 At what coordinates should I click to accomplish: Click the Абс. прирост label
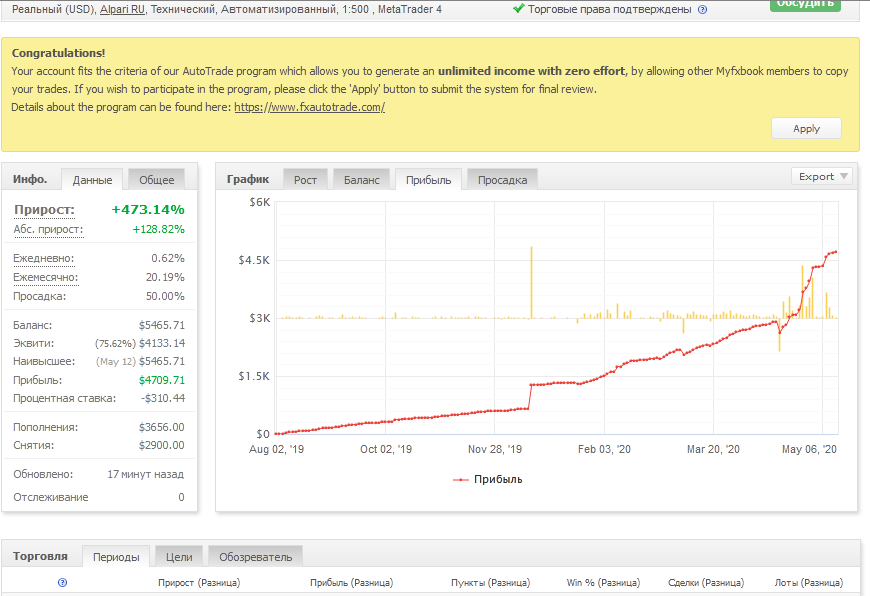48,229
